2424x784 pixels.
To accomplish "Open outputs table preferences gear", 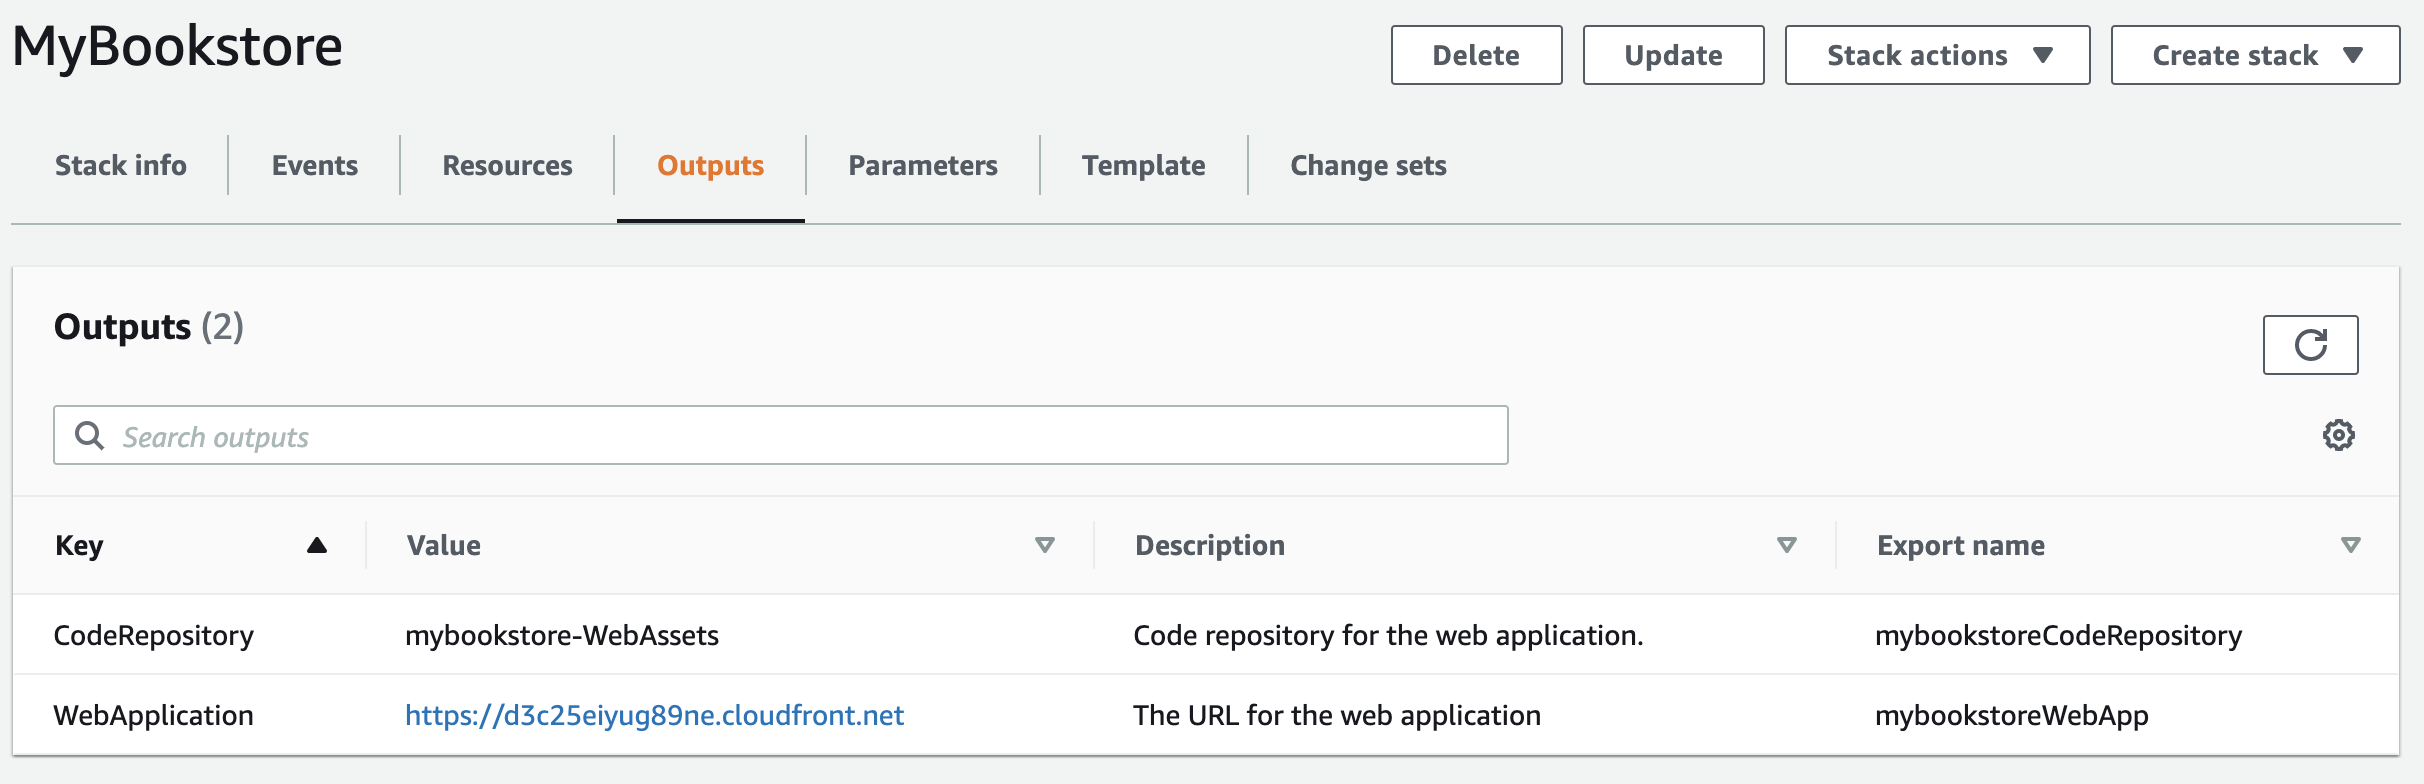I will pos(2338,435).
